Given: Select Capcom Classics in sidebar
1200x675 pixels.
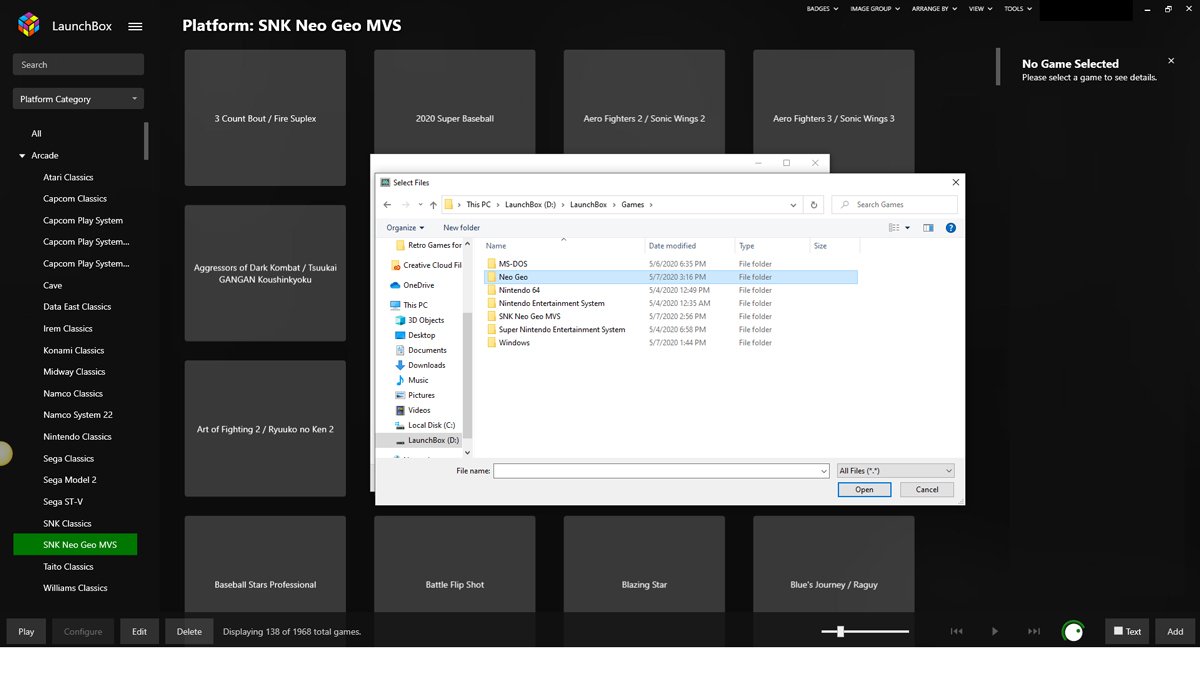Looking at the screenshot, I should pyautogui.click(x=75, y=199).
